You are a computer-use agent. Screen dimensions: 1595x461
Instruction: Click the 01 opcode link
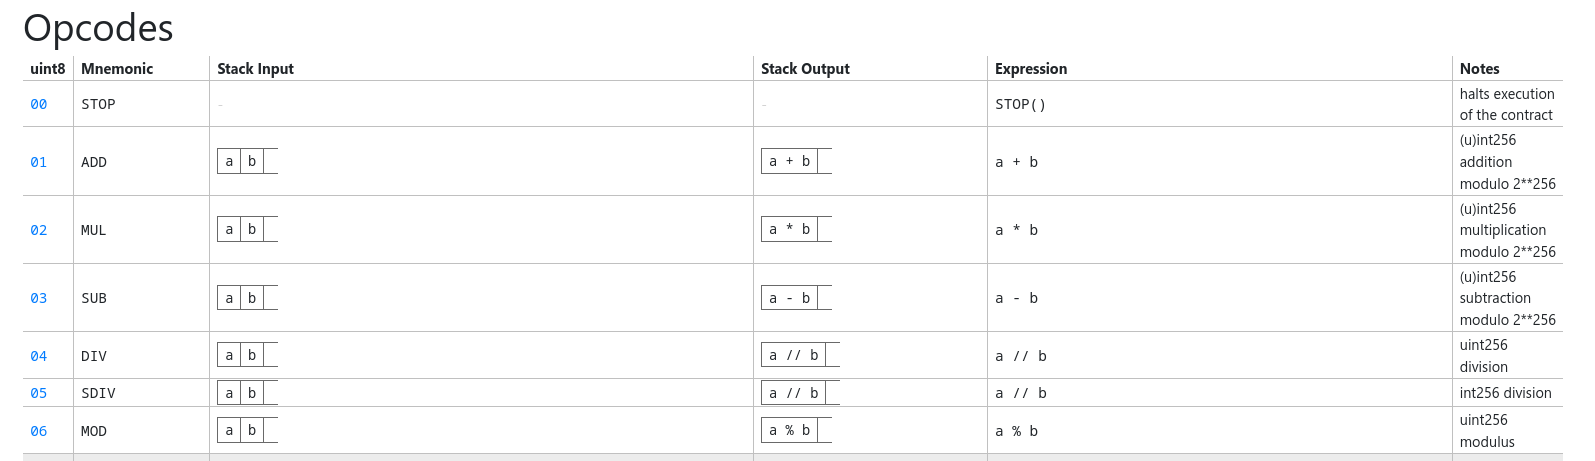coord(38,162)
